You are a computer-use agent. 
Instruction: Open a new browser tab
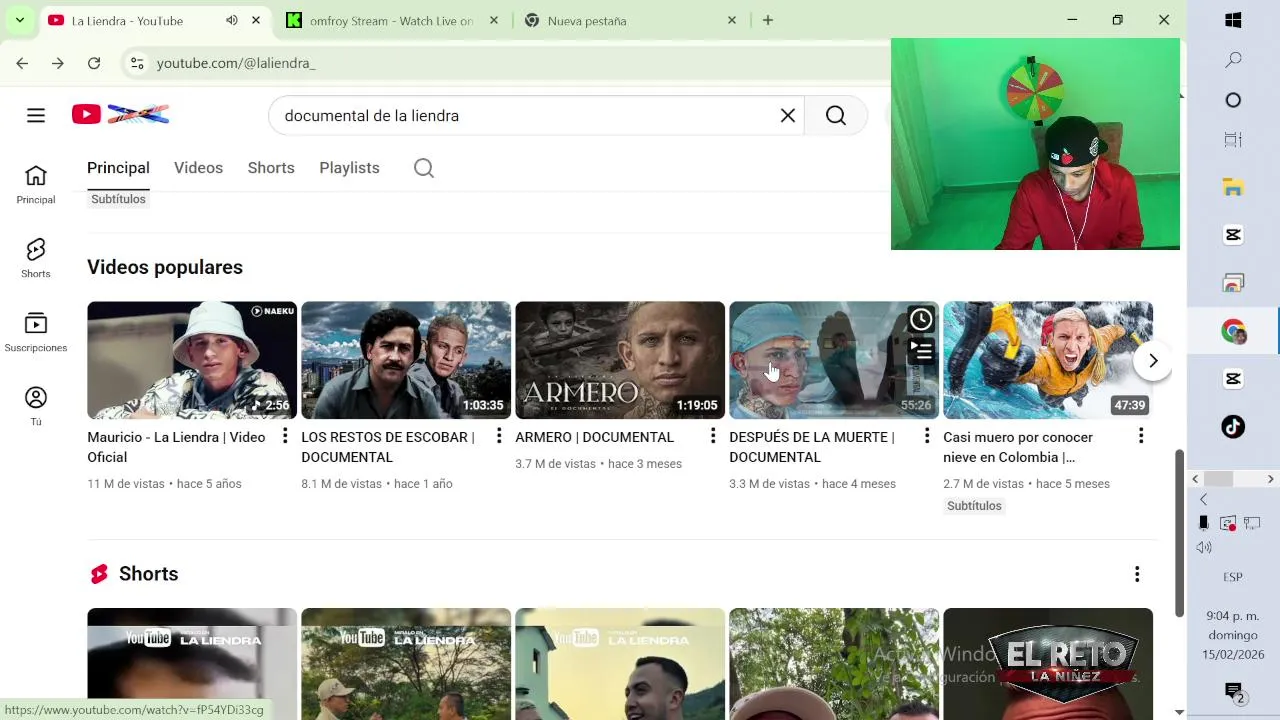pos(768,20)
